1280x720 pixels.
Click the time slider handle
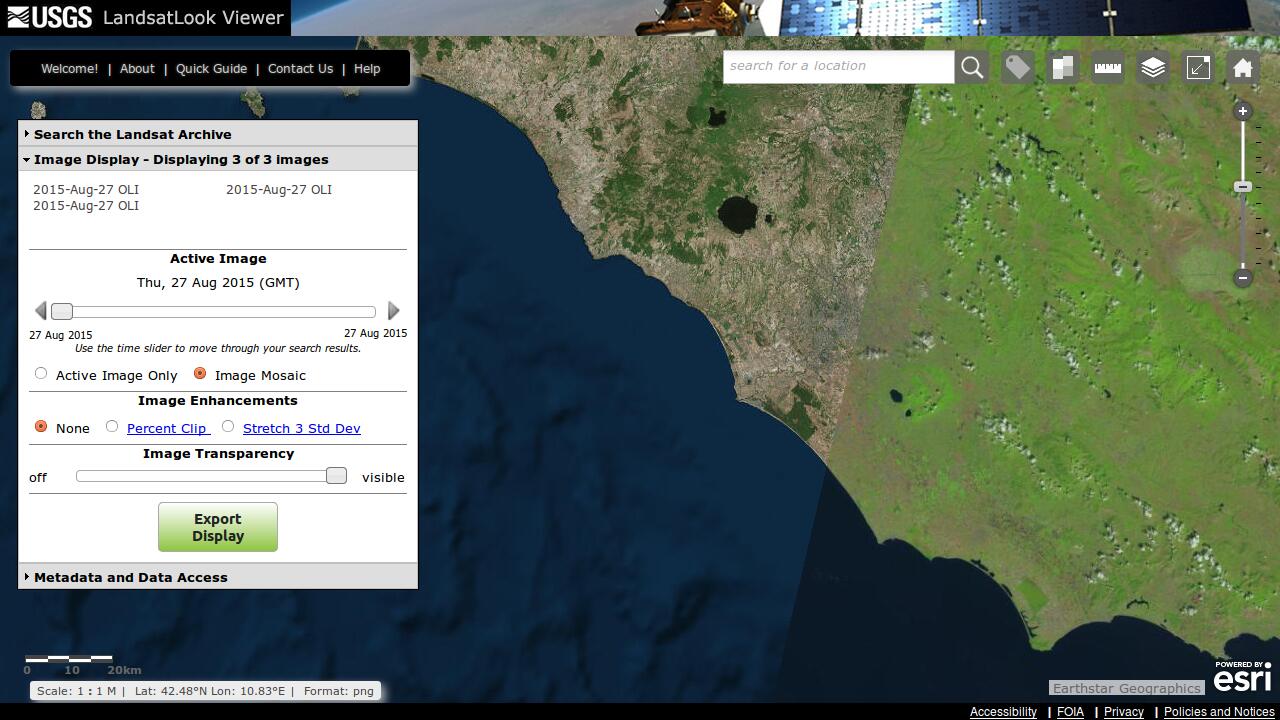coord(62,312)
